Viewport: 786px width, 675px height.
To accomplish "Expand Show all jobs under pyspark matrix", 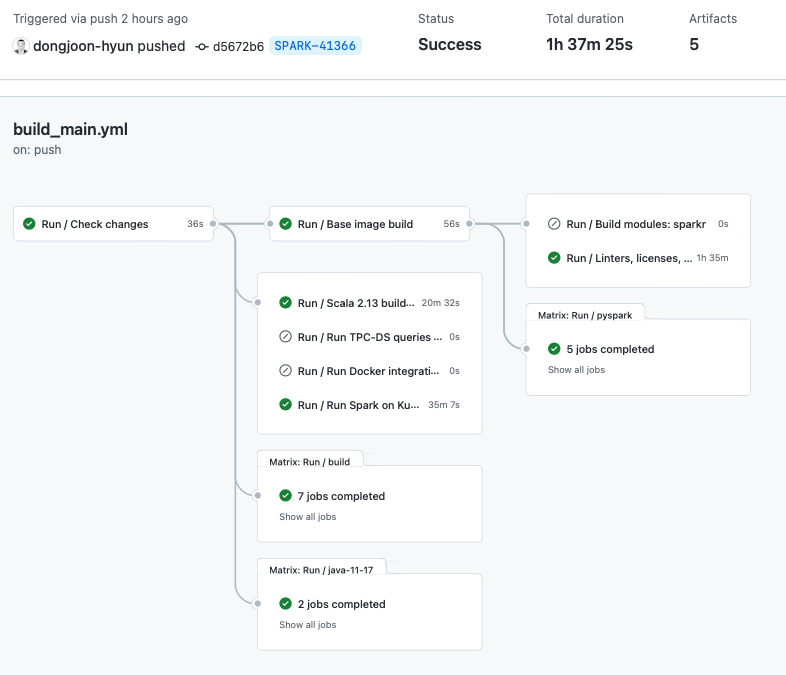I will point(576,370).
